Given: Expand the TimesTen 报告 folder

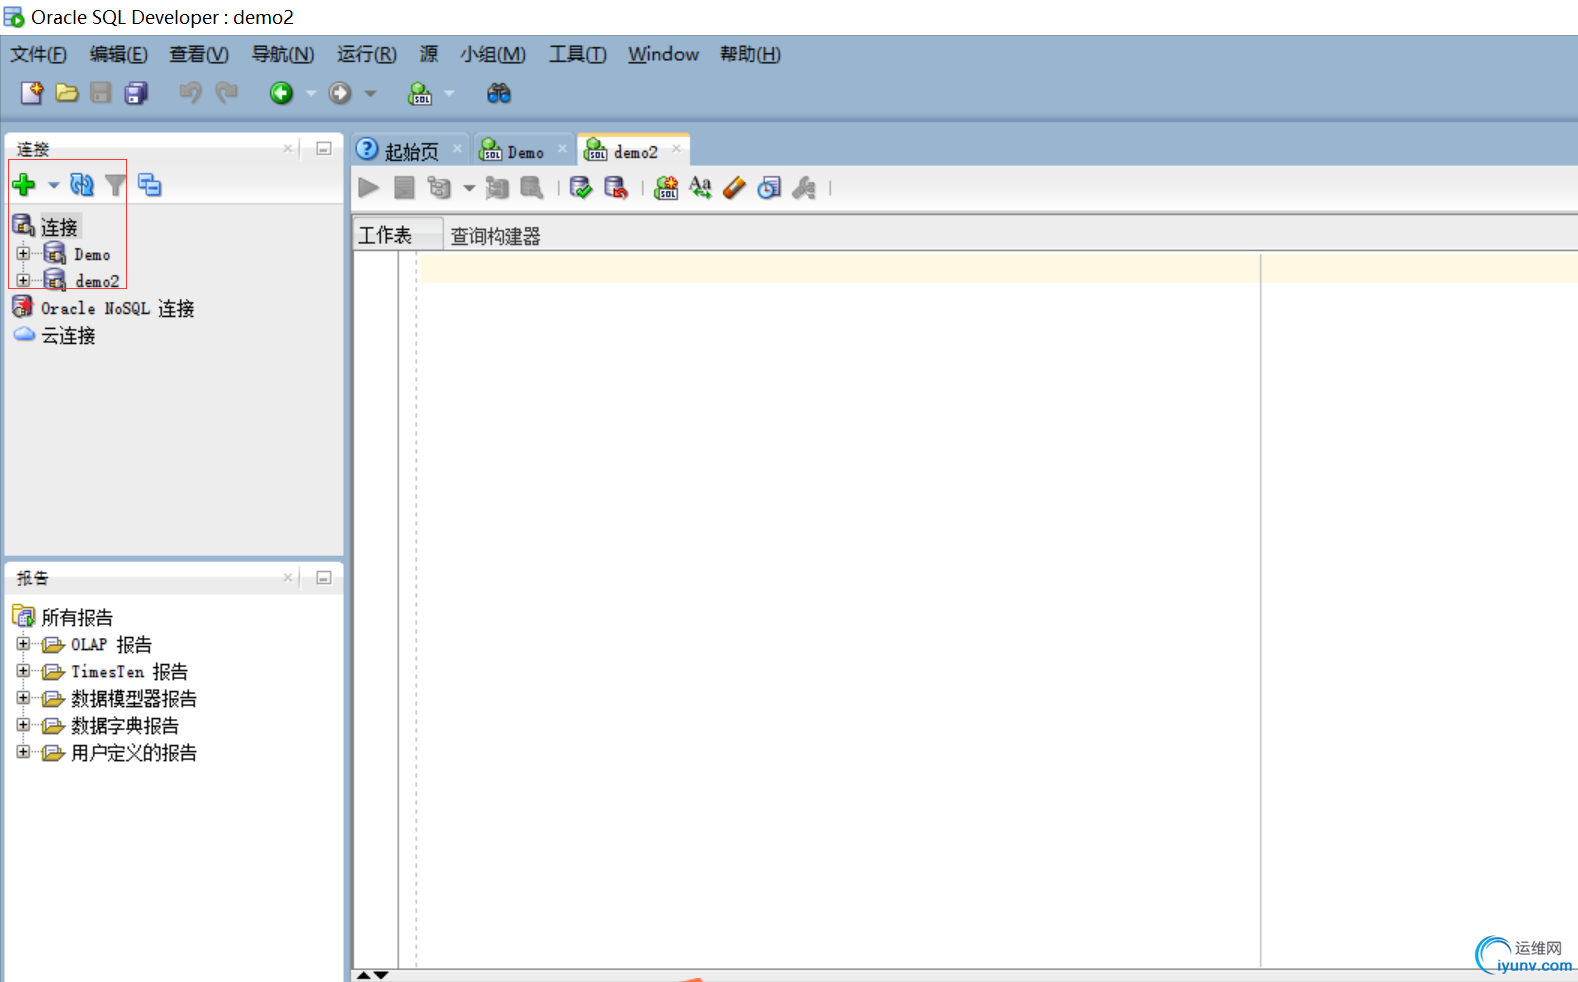Looking at the screenshot, I should [23, 670].
